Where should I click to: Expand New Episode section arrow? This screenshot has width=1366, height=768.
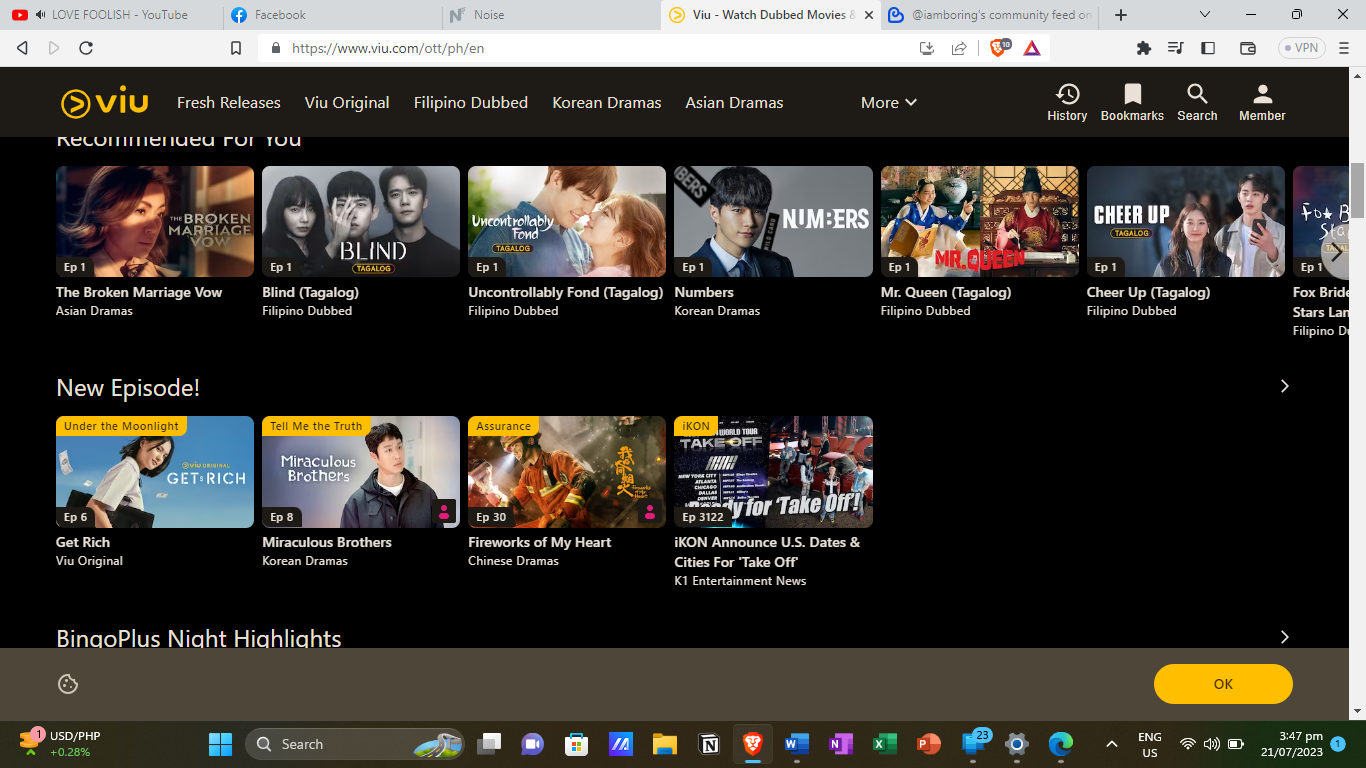click(1285, 387)
